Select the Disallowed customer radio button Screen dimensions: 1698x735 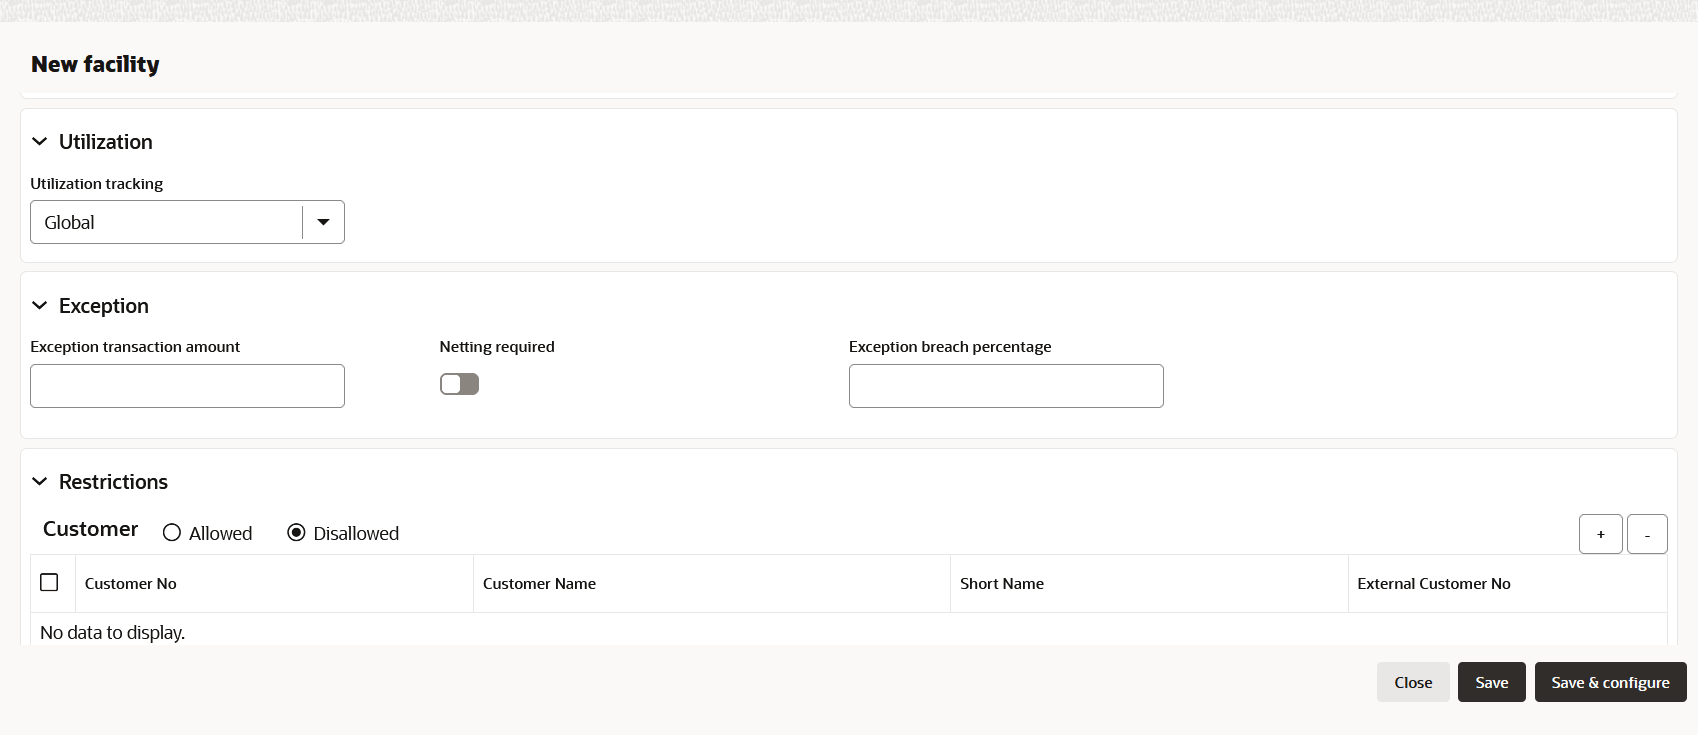tap(296, 533)
